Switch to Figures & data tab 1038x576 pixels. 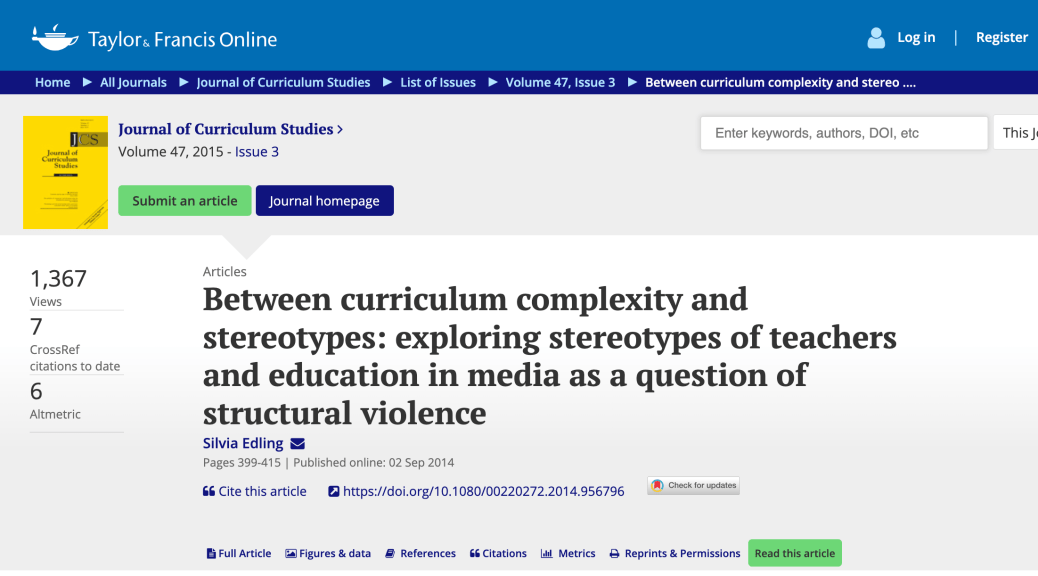[328, 553]
